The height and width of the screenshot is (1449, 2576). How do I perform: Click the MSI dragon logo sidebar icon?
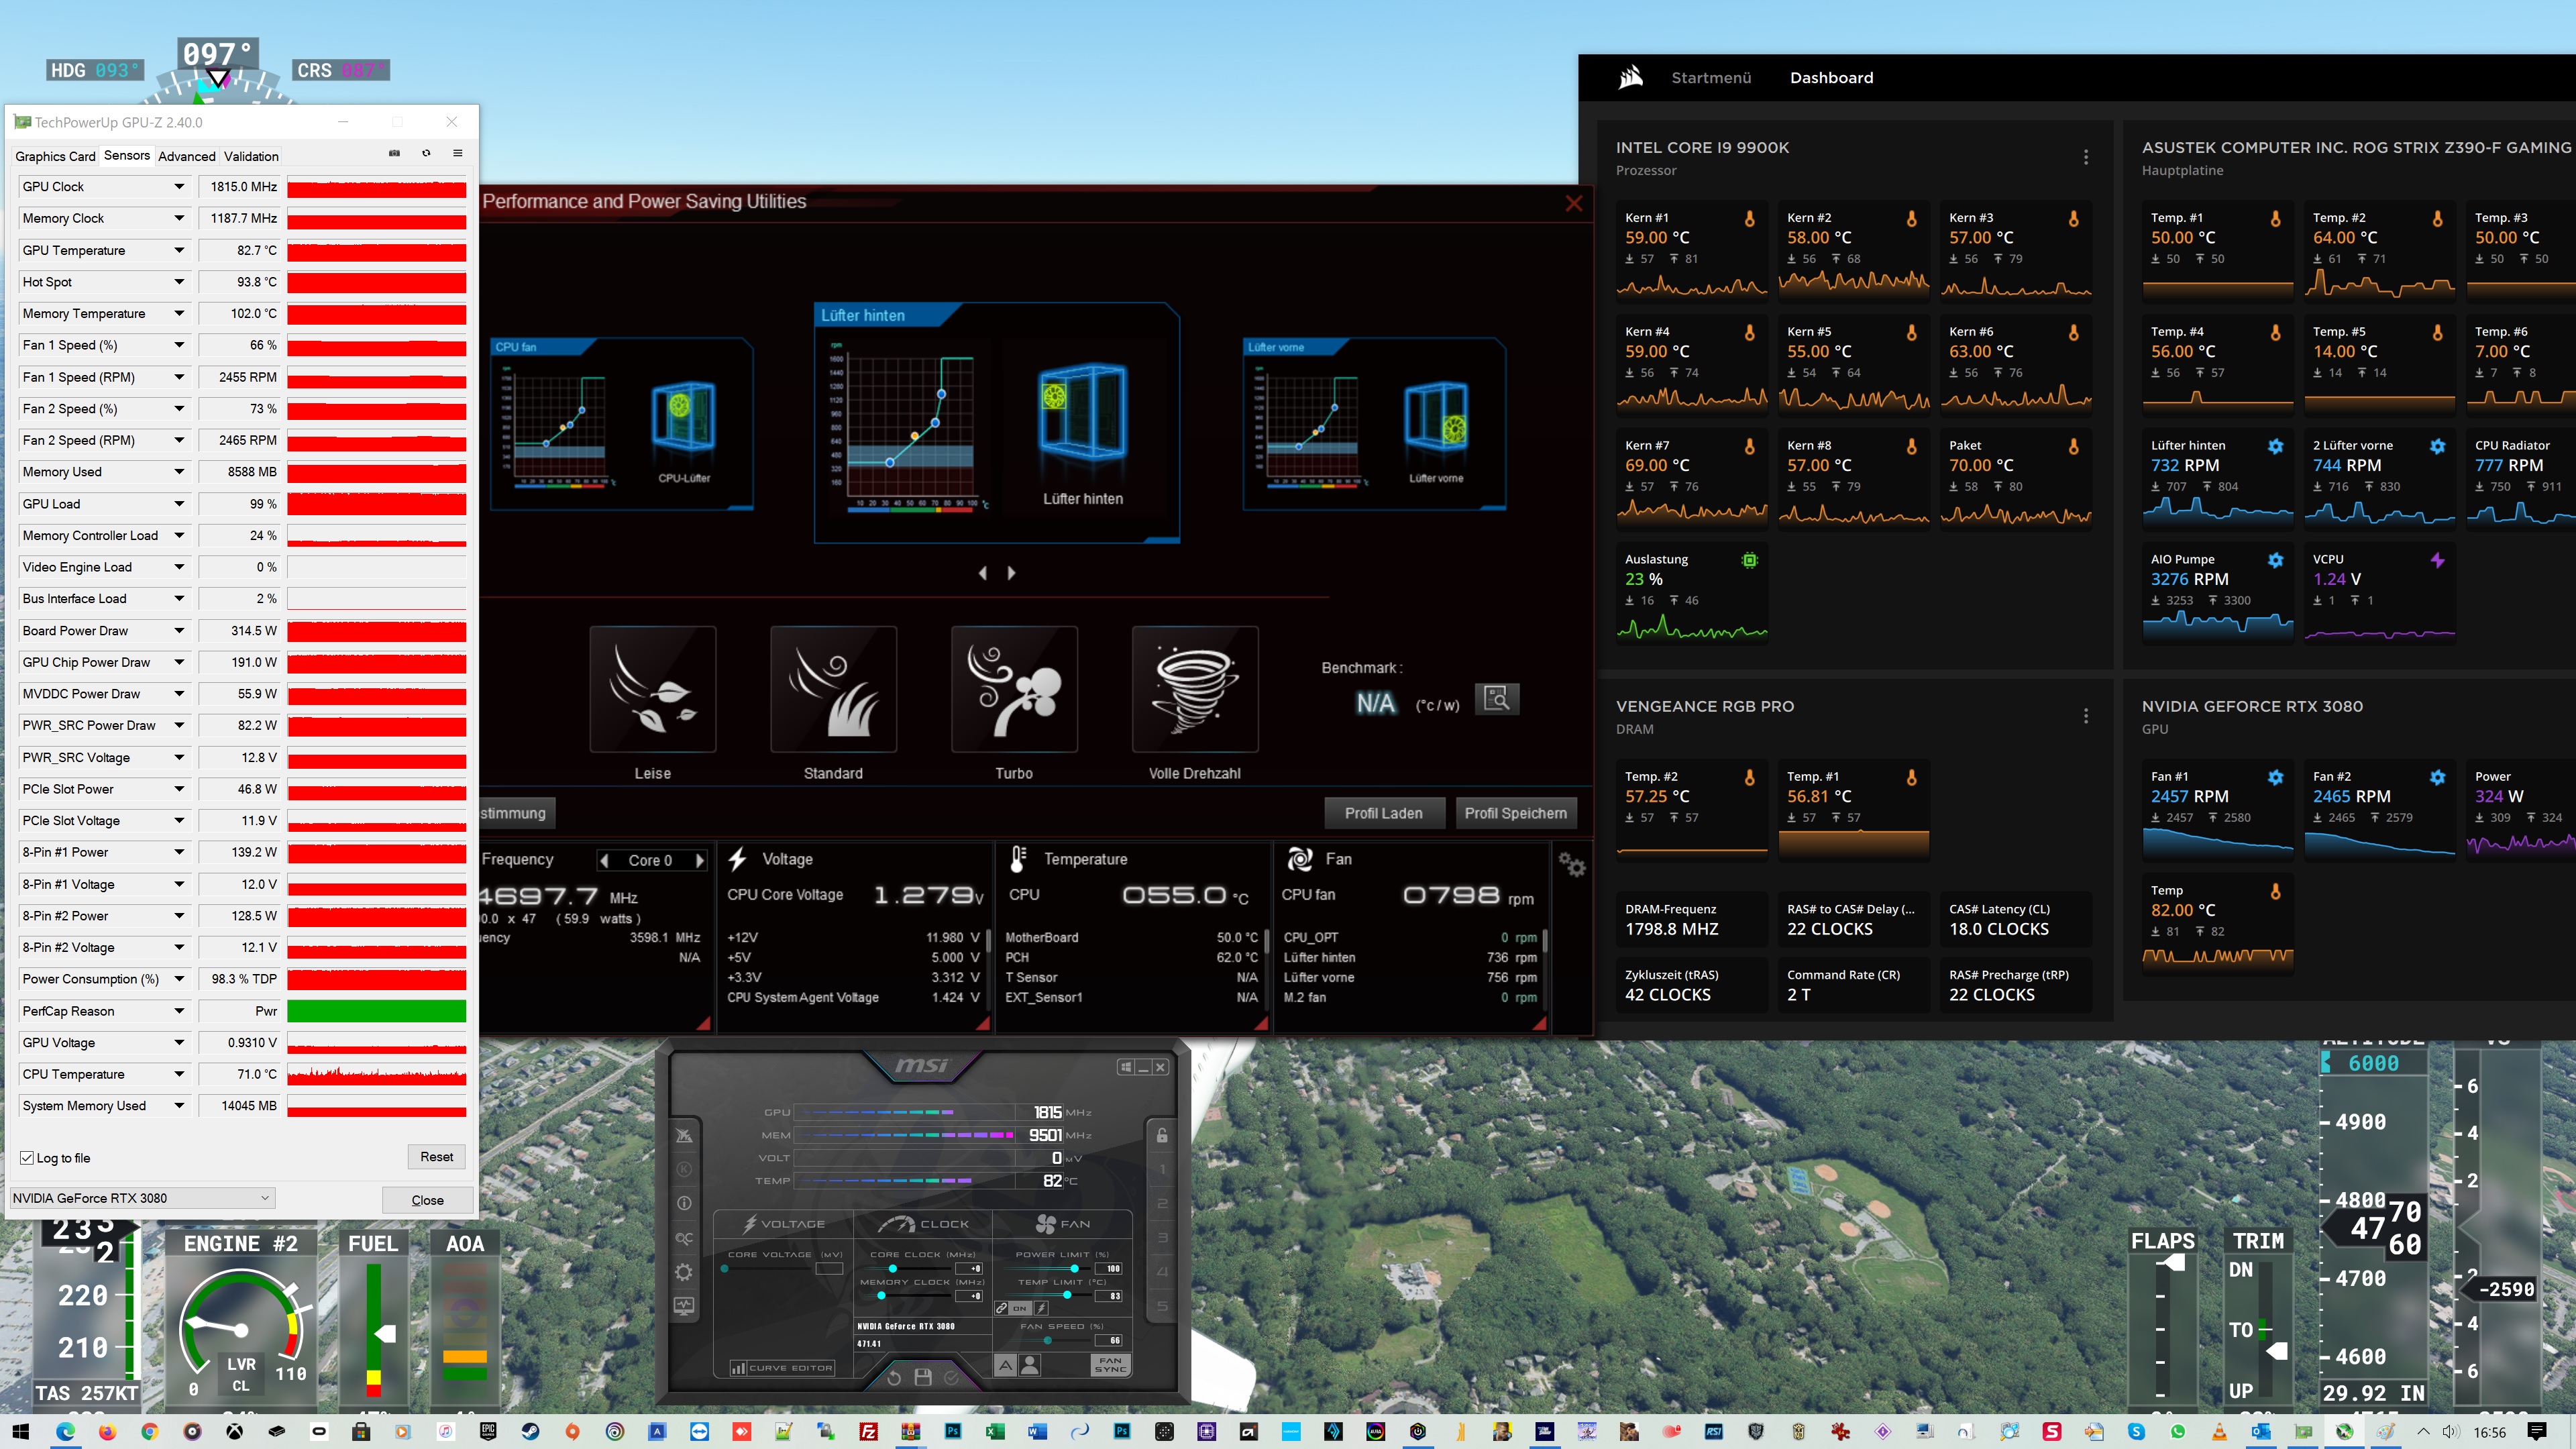click(x=684, y=1135)
